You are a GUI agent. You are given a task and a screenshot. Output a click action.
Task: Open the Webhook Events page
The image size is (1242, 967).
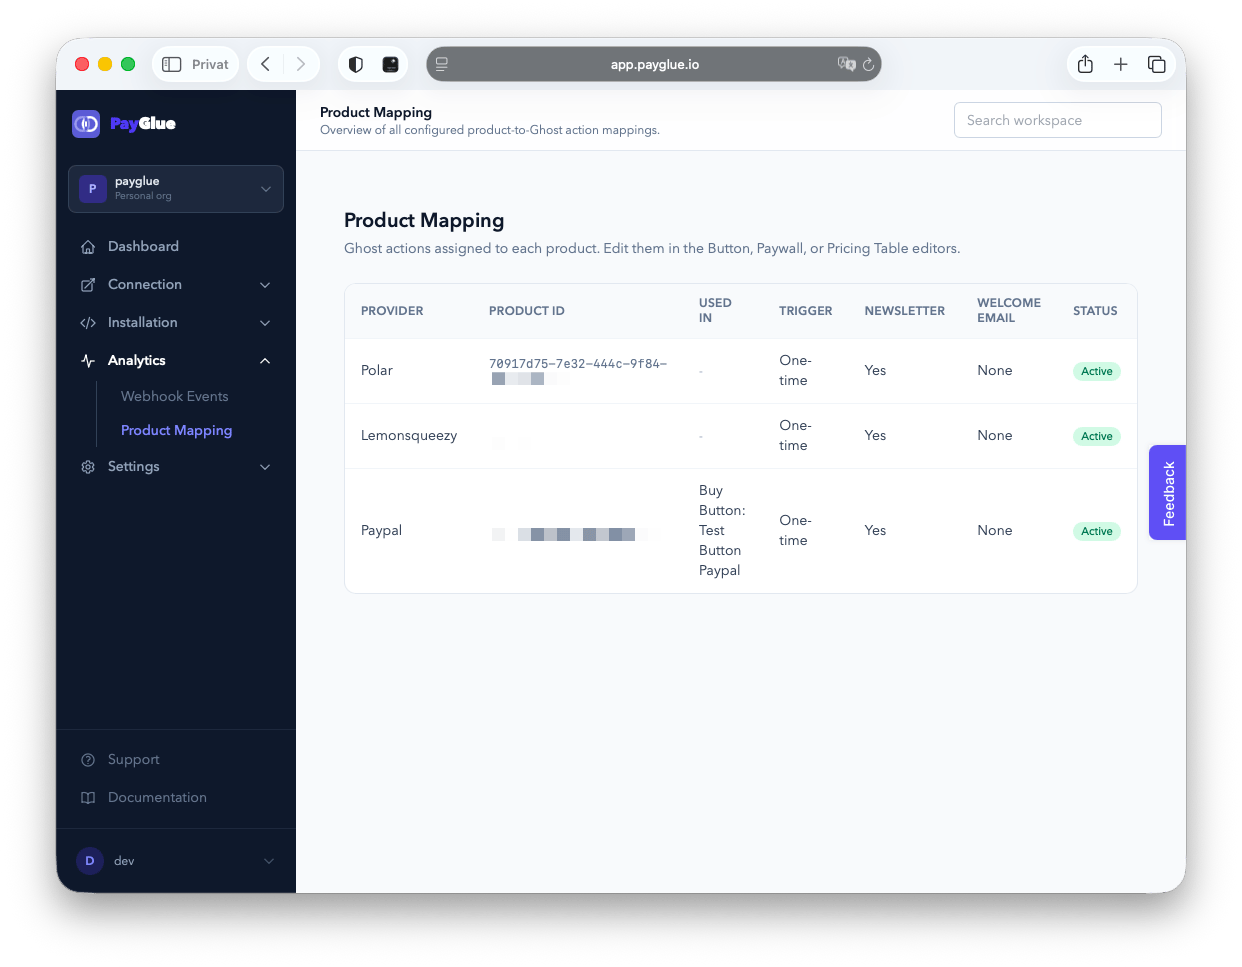175,397
